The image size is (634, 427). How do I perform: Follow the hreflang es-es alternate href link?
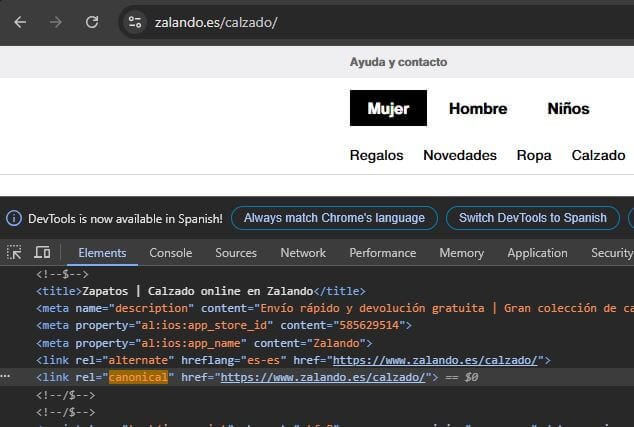[435, 360]
